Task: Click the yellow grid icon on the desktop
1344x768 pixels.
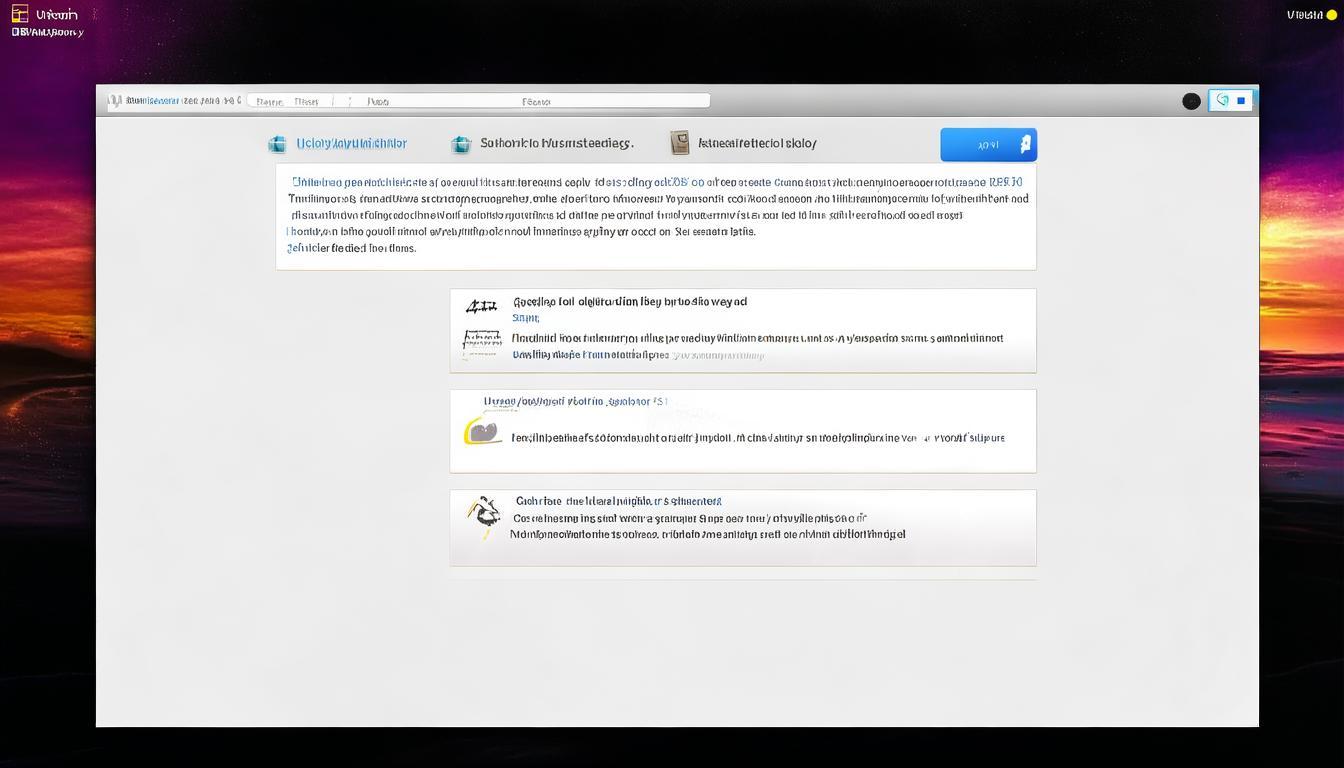Action: (20, 14)
